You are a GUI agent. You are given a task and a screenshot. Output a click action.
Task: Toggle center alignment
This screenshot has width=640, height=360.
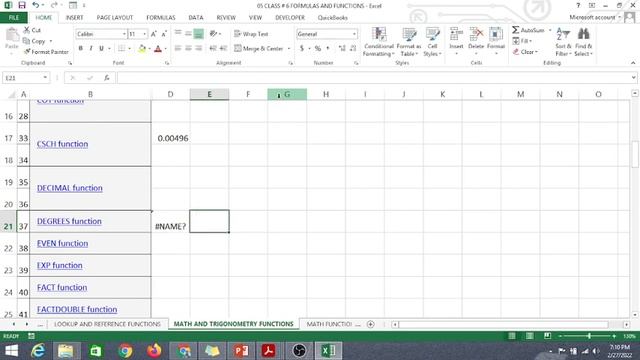pyautogui.click(x=188, y=49)
